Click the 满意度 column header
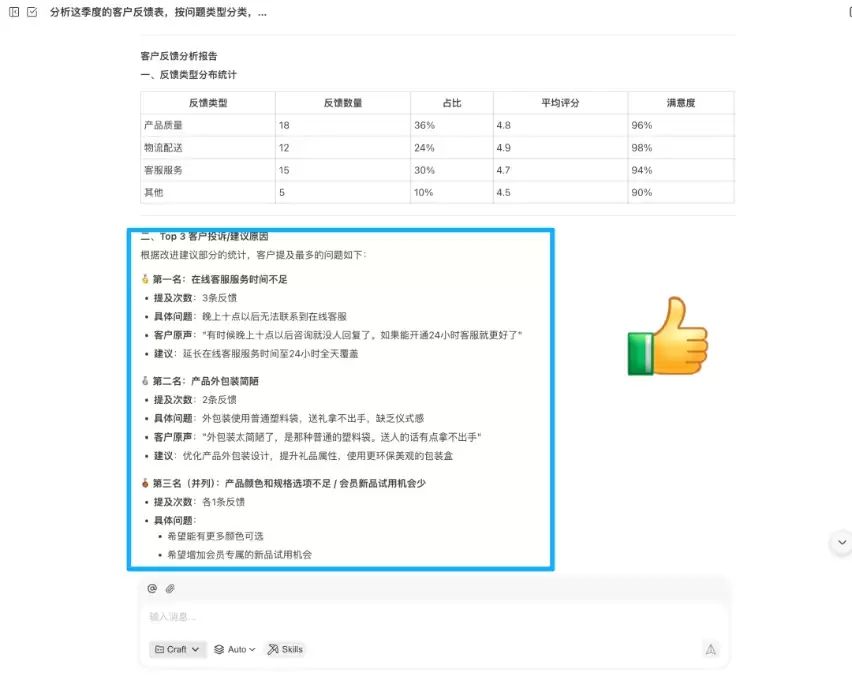 [x=681, y=103]
